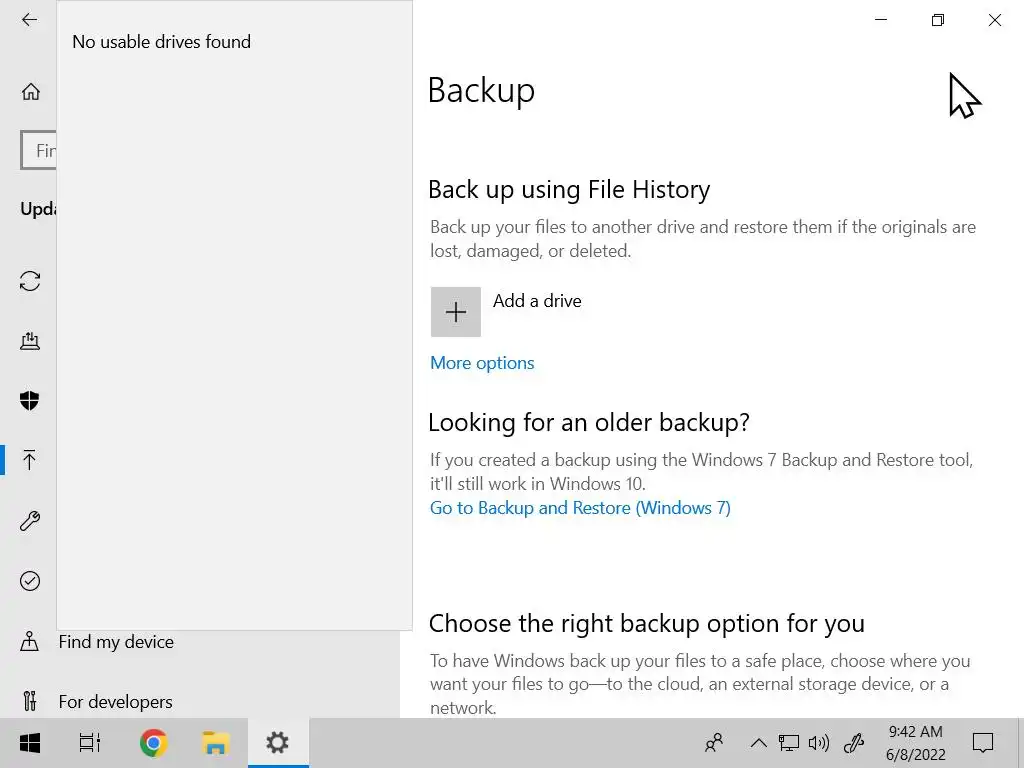Open the More options link
1024x768 pixels.
click(x=482, y=363)
